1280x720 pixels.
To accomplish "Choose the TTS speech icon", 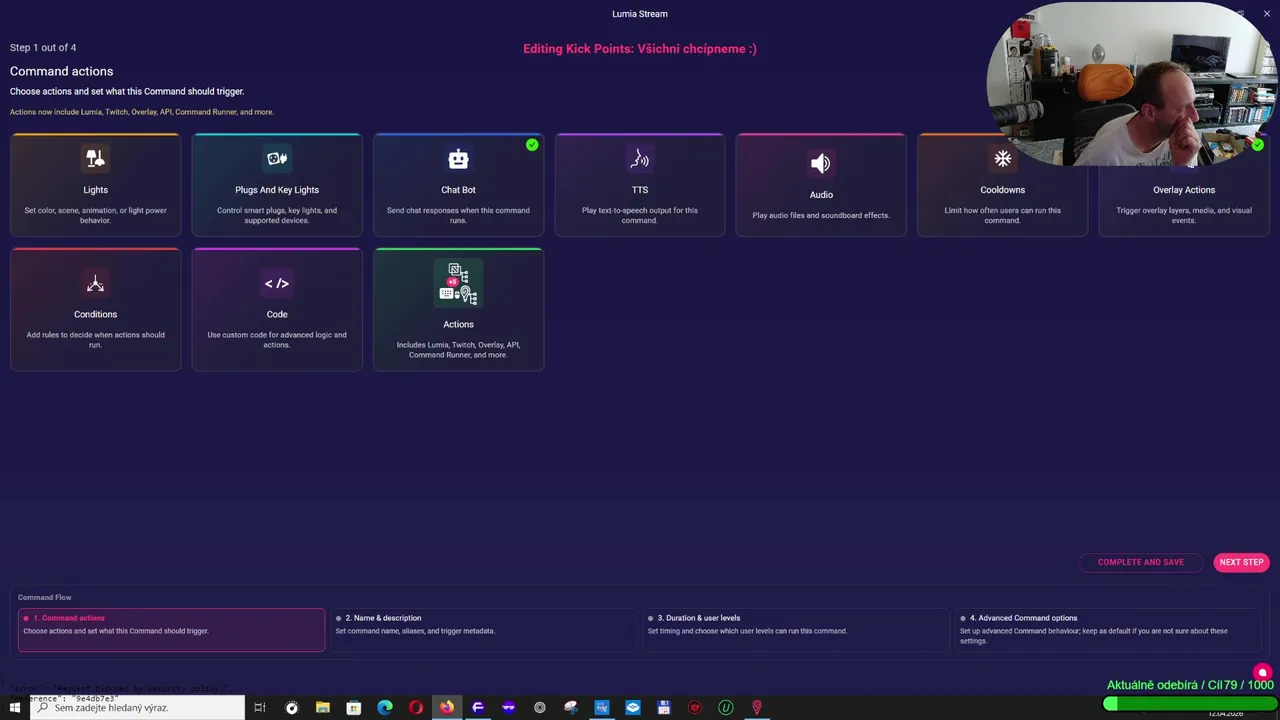I will tap(640, 158).
